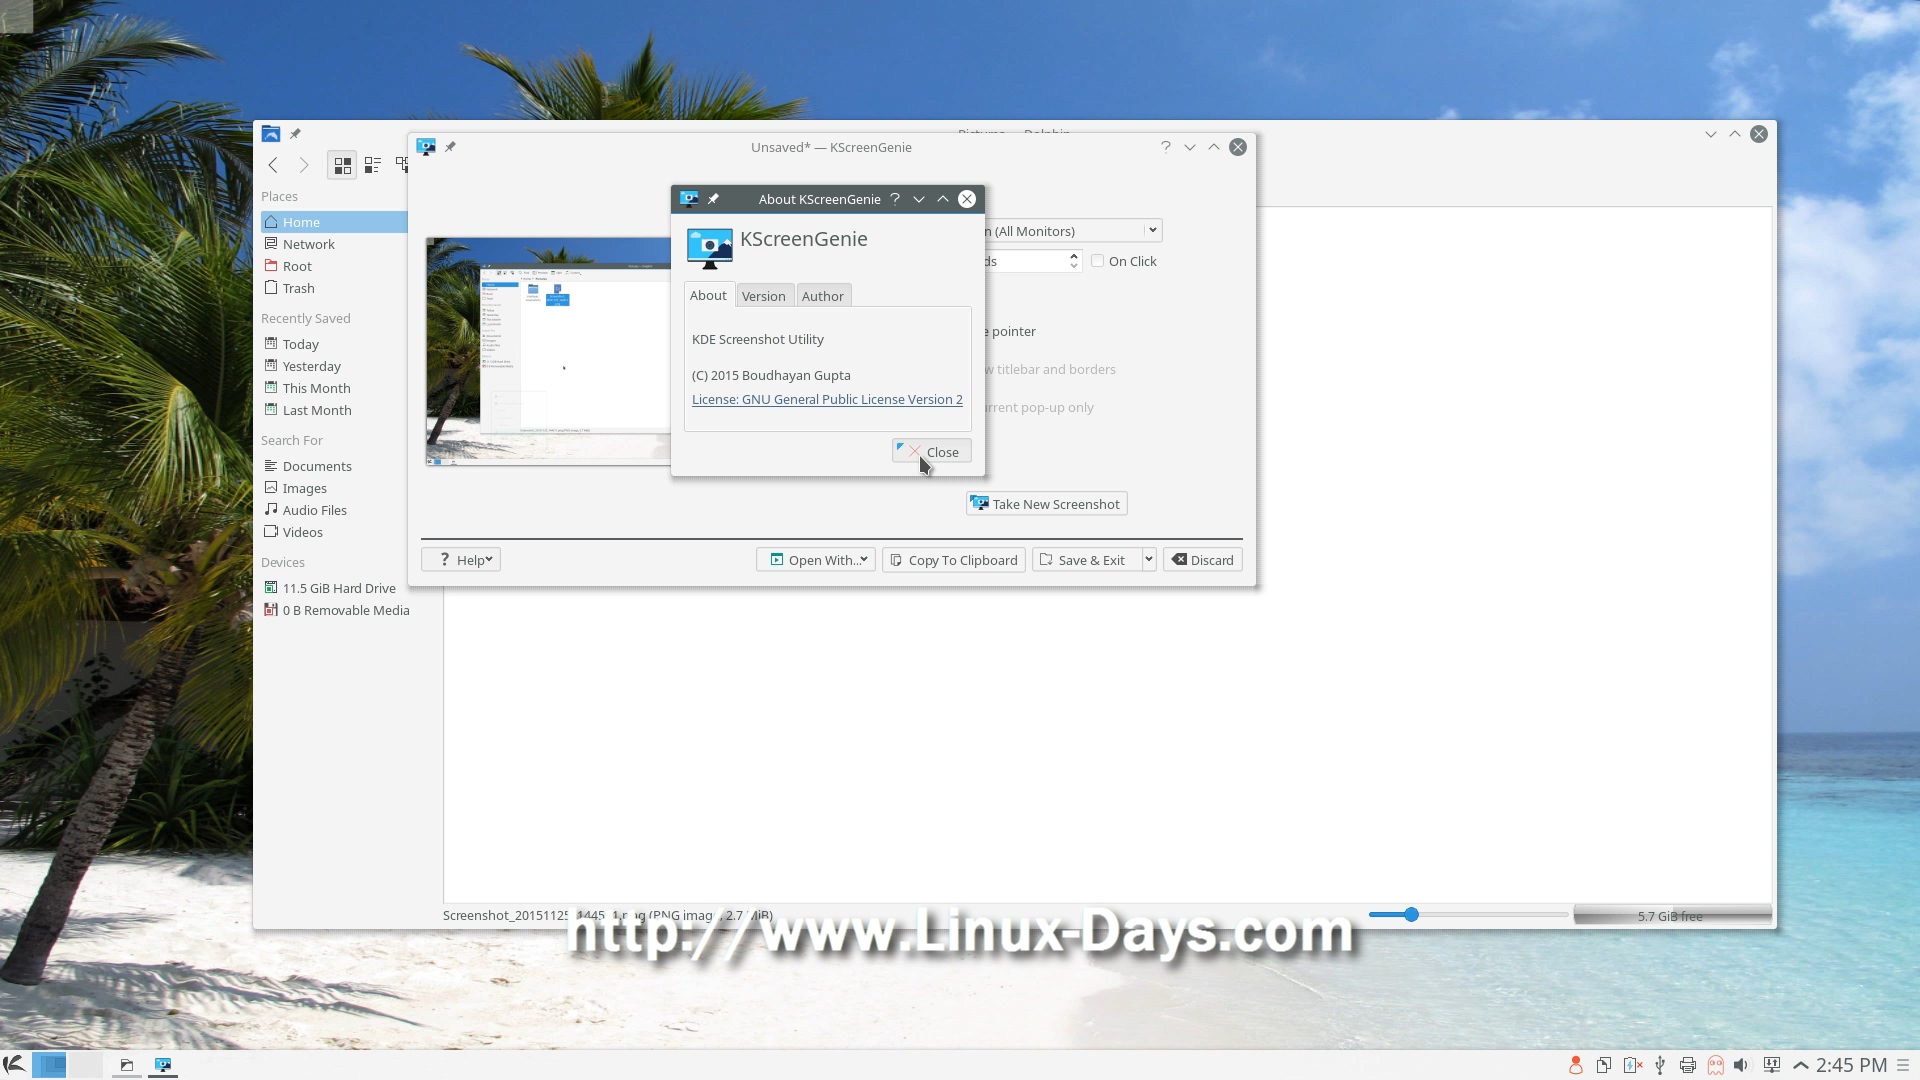Image resolution: width=1920 pixels, height=1080 pixels.
Task: Open the volume control tray icon
Action: click(x=1742, y=1066)
